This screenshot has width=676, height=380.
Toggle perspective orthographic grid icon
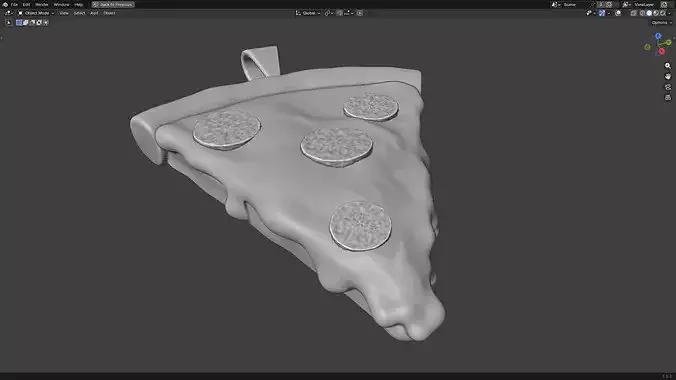(x=668, y=98)
